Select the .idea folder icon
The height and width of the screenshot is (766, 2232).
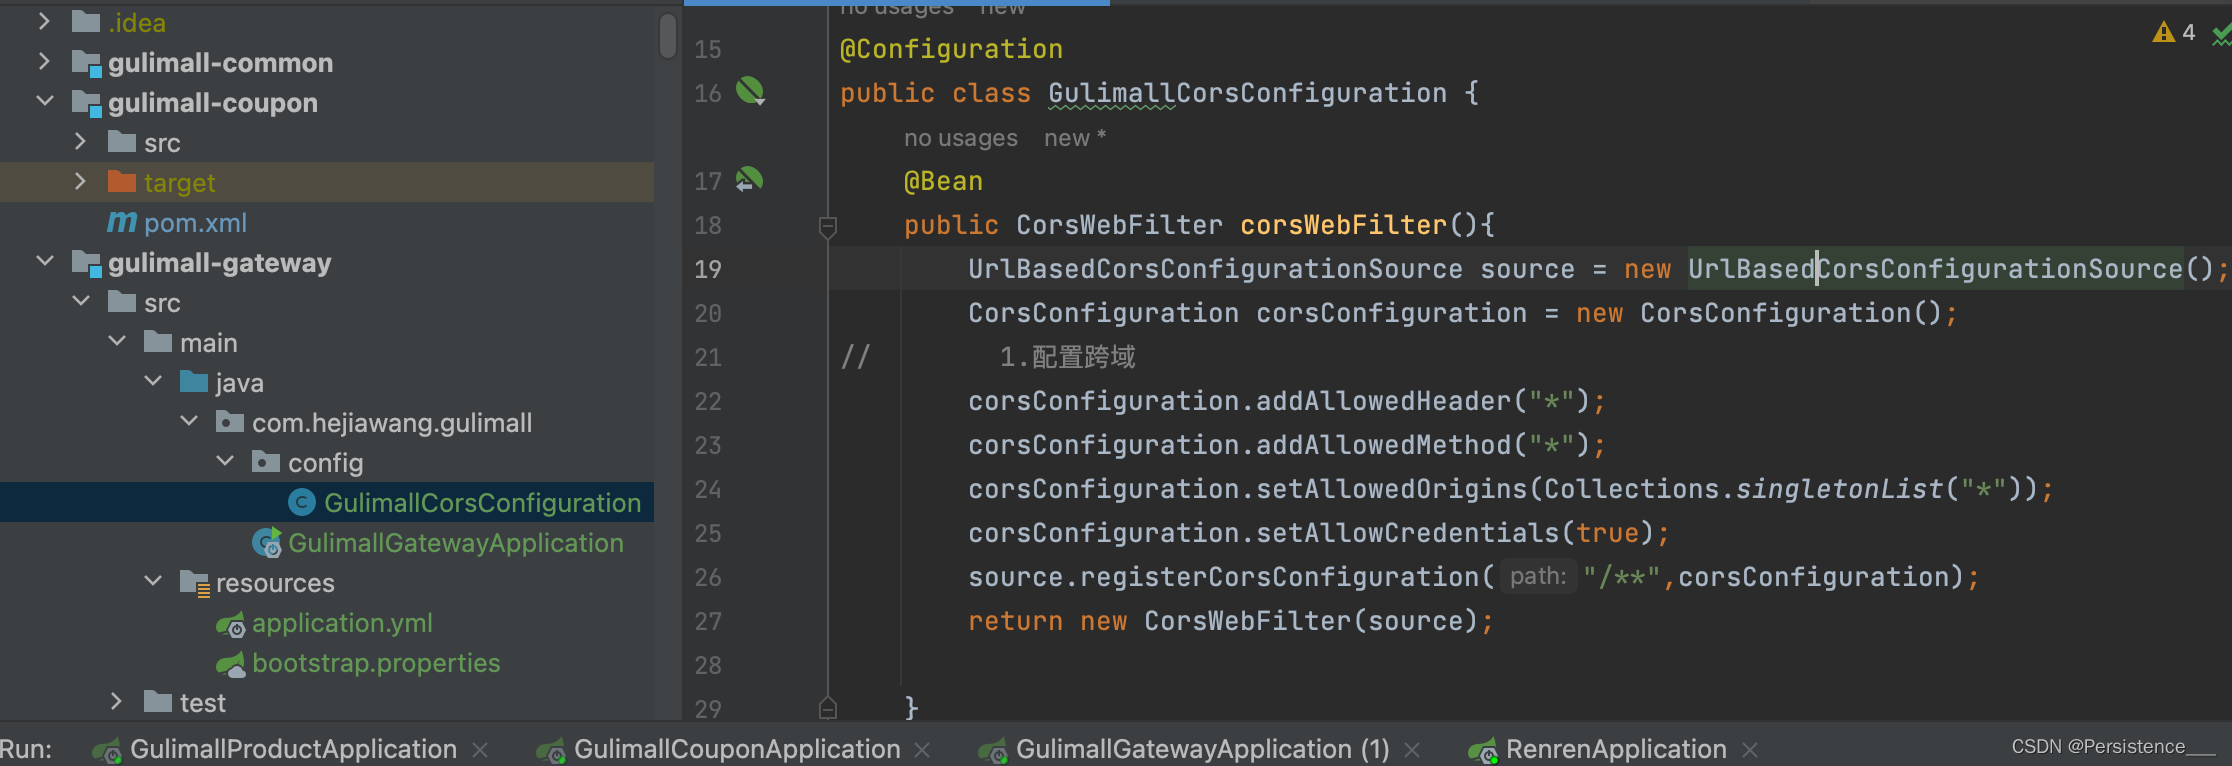(86, 21)
